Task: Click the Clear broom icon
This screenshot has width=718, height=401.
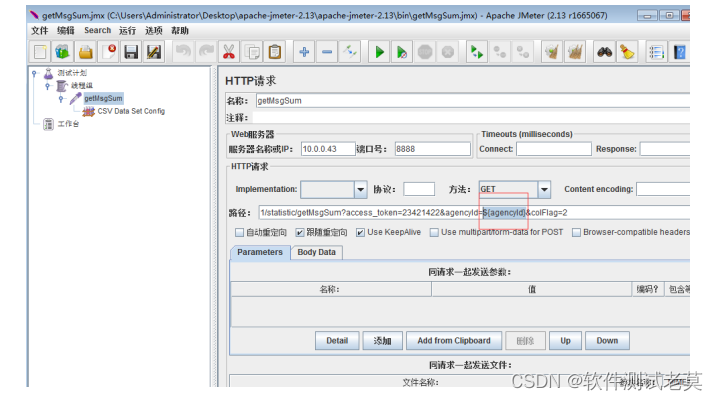Action: click(x=552, y=52)
